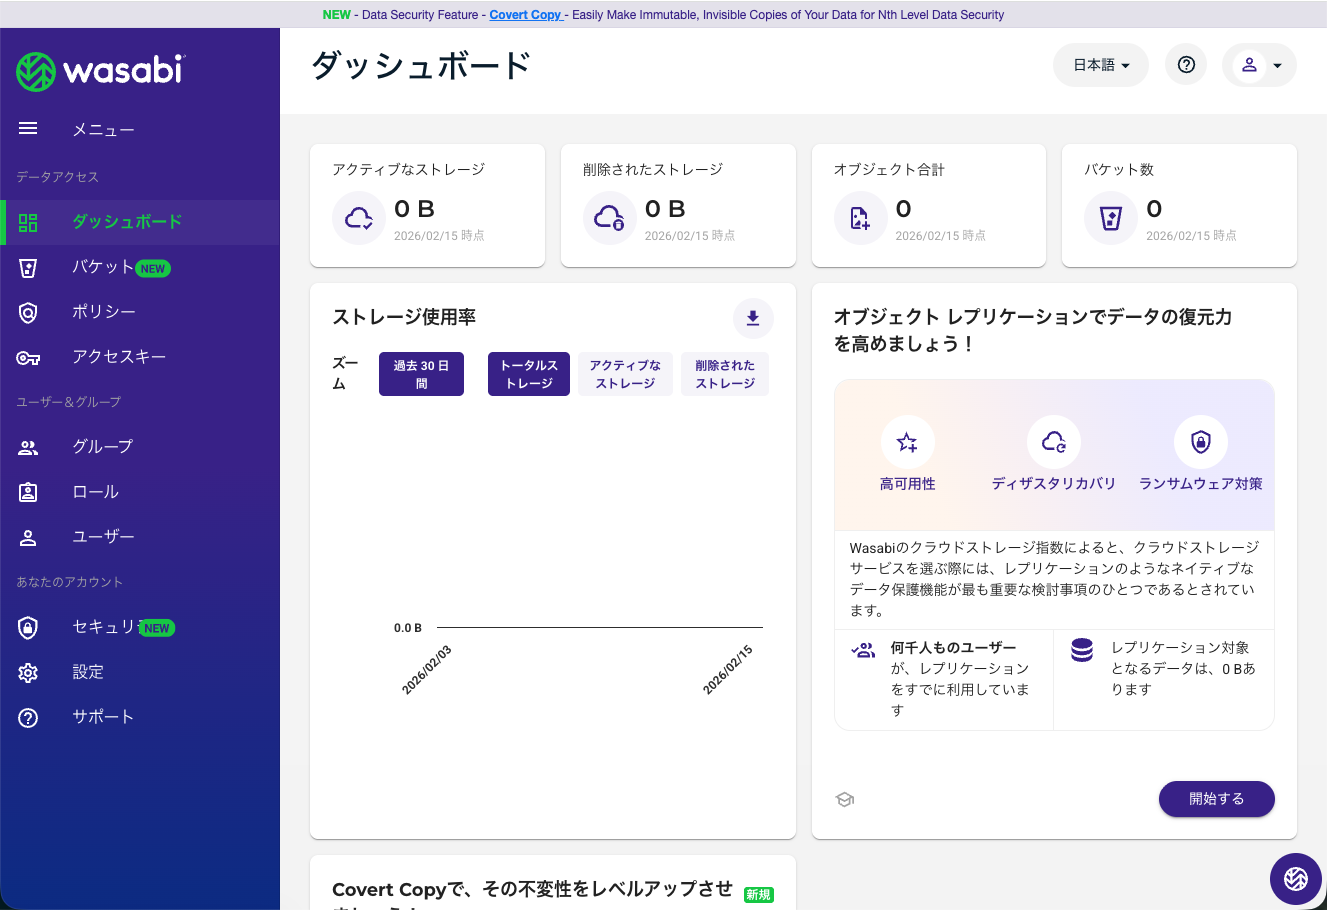The image size is (1327, 910).
Task: Click the Wasabi chat bubble icon
Action: click(1296, 878)
